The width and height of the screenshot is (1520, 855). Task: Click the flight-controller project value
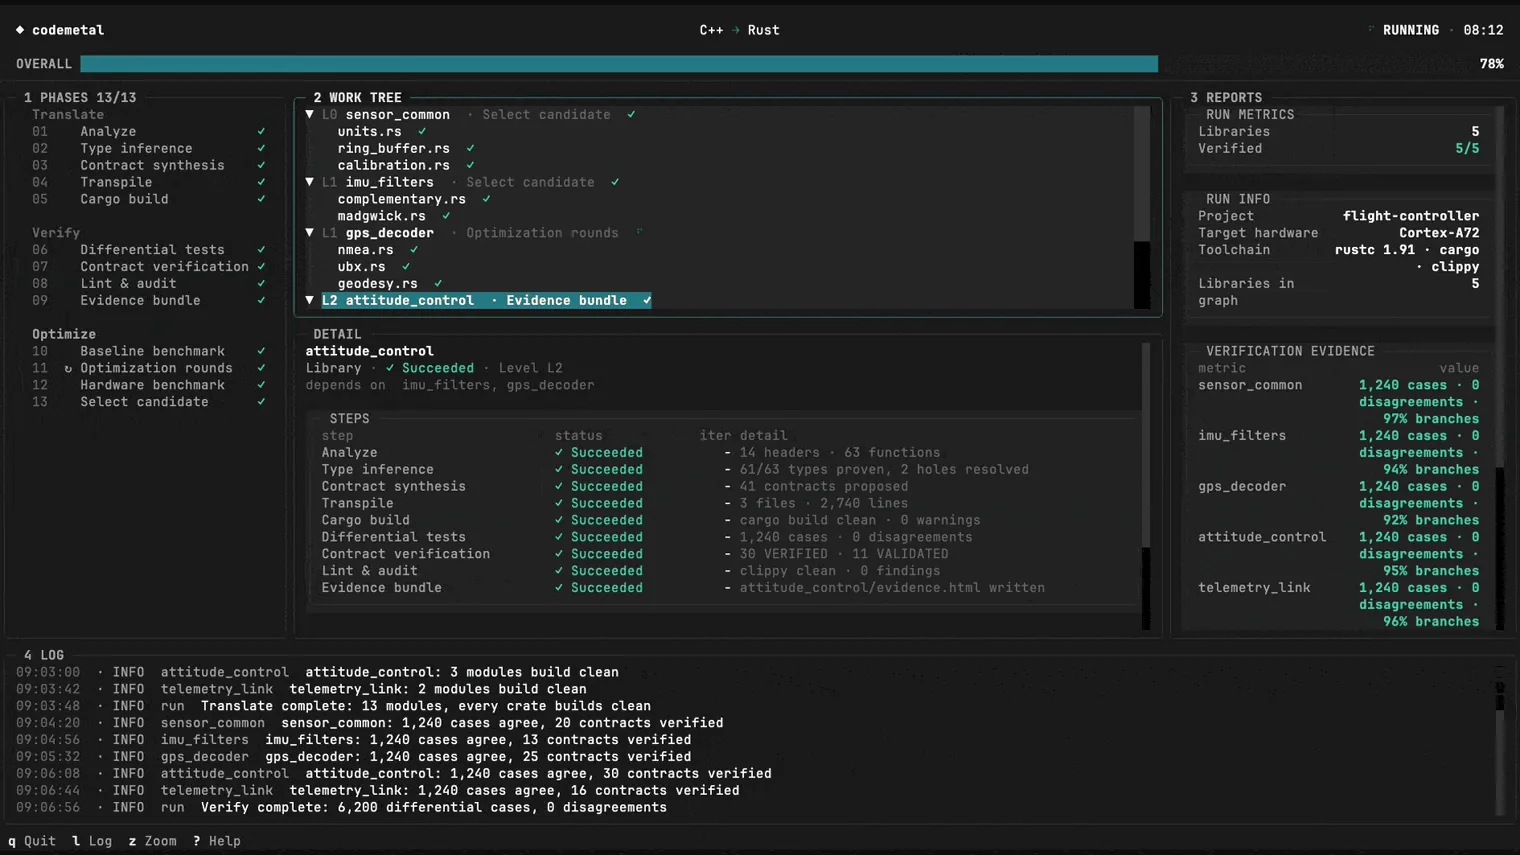[1410, 216]
